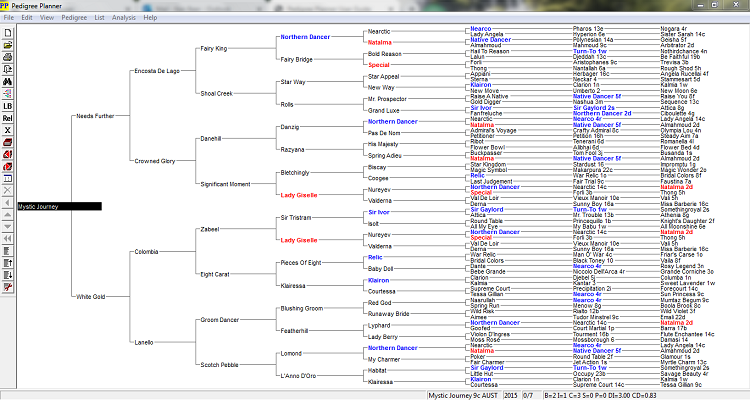
Task: Select Lanello in the pedigree tree
Action: click(143, 343)
